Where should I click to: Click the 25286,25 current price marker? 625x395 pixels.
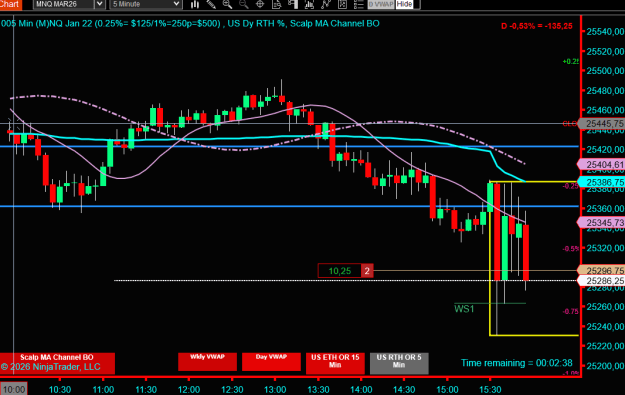pos(602,281)
